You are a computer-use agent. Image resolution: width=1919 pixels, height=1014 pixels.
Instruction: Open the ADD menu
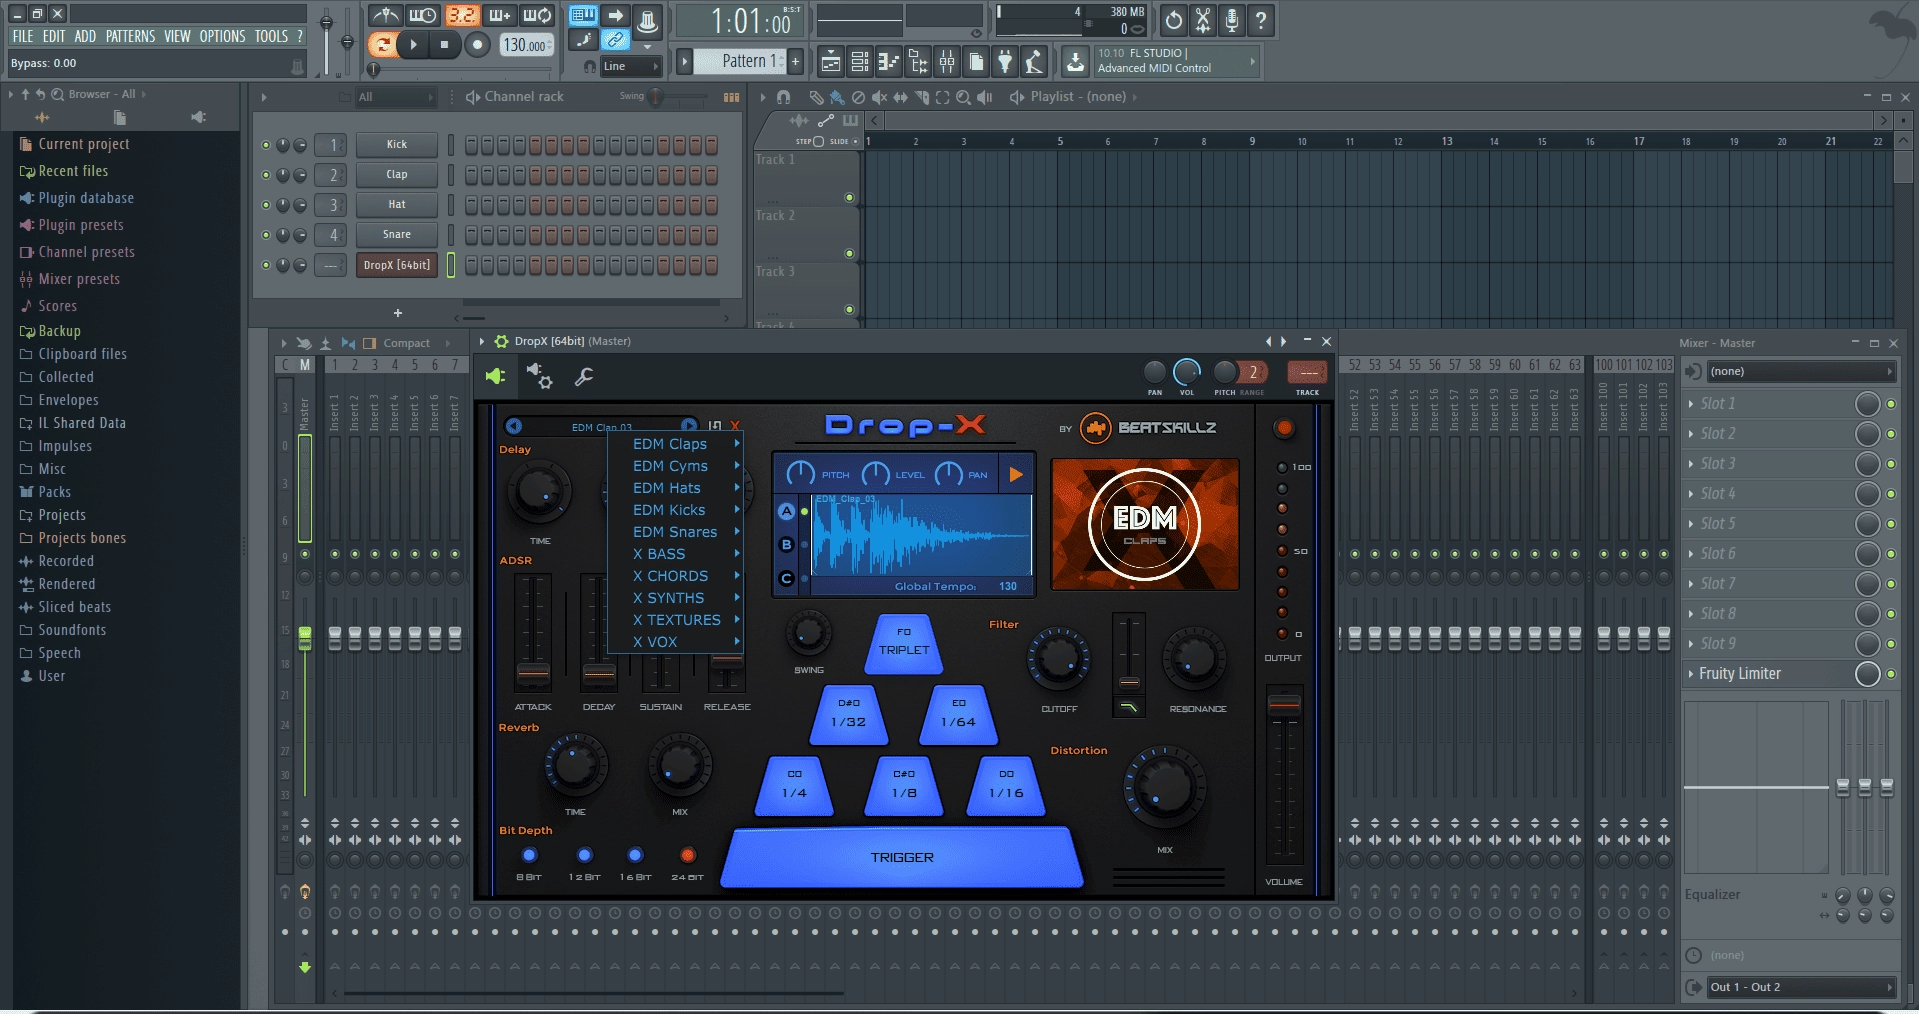(85, 36)
